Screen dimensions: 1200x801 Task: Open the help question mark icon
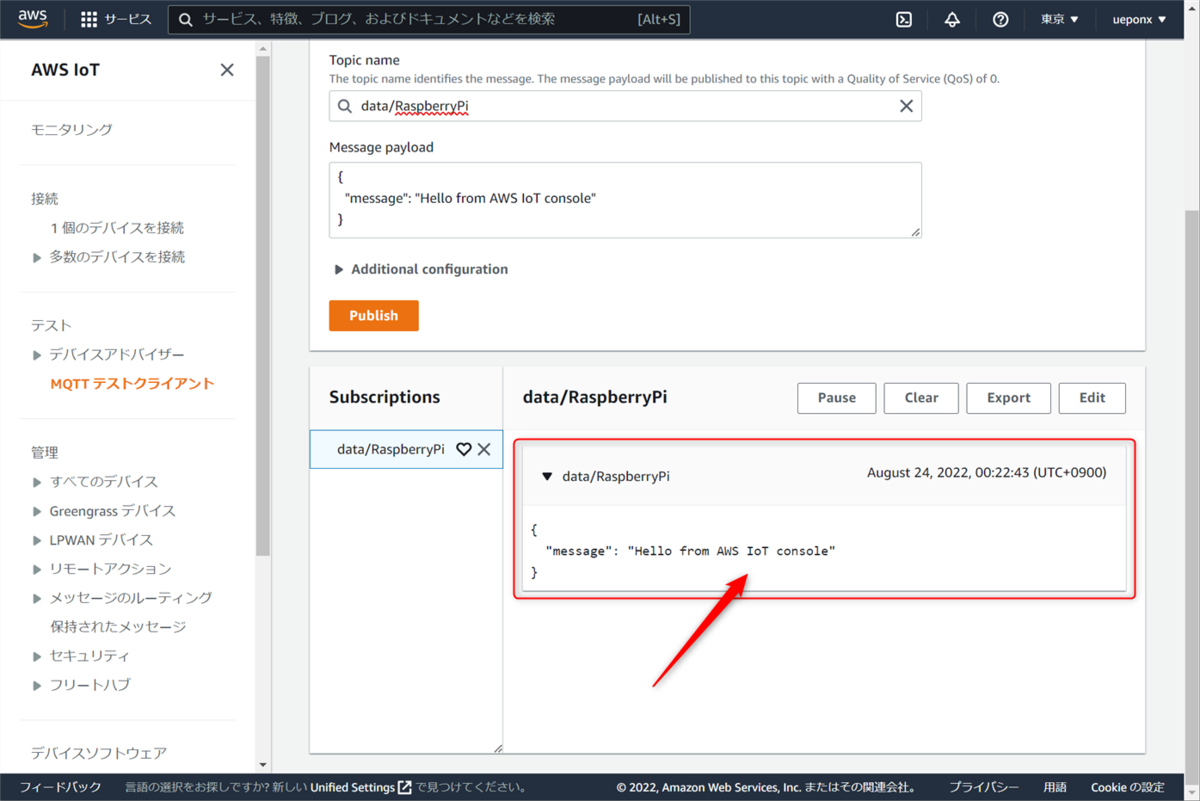(x=1000, y=19)
